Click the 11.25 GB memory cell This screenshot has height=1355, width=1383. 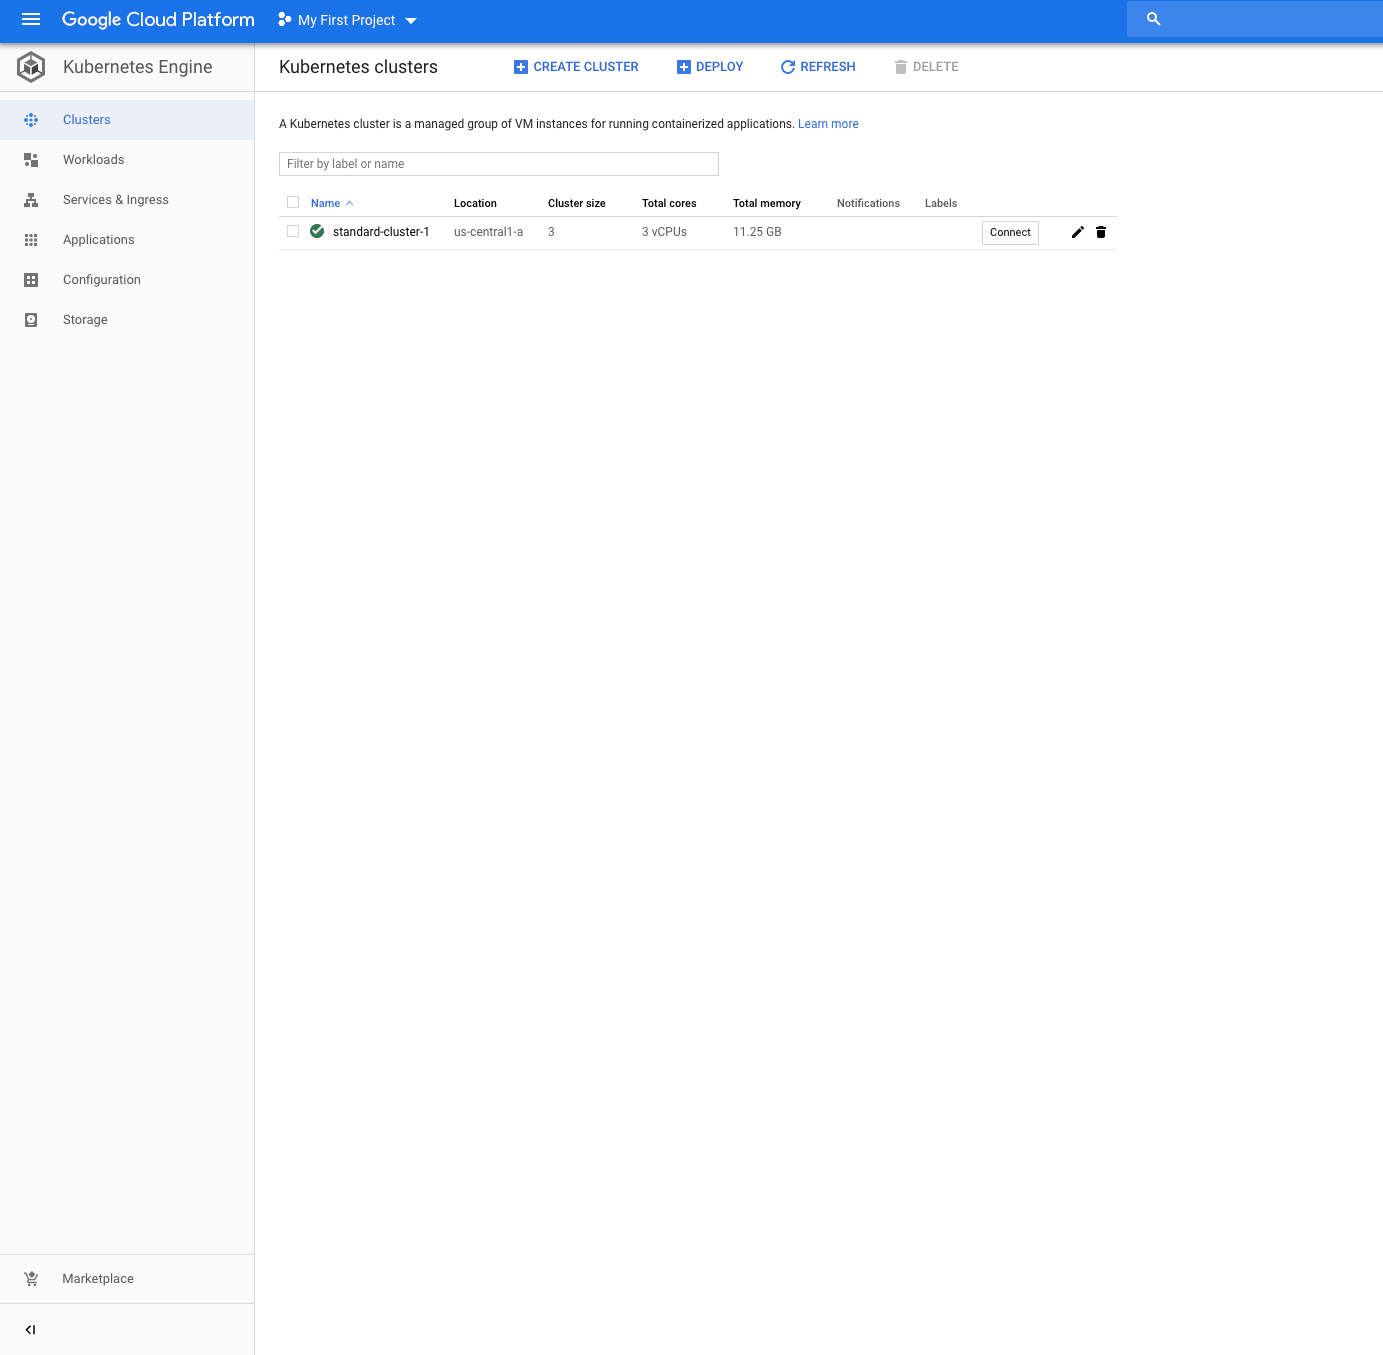point(757,232)
